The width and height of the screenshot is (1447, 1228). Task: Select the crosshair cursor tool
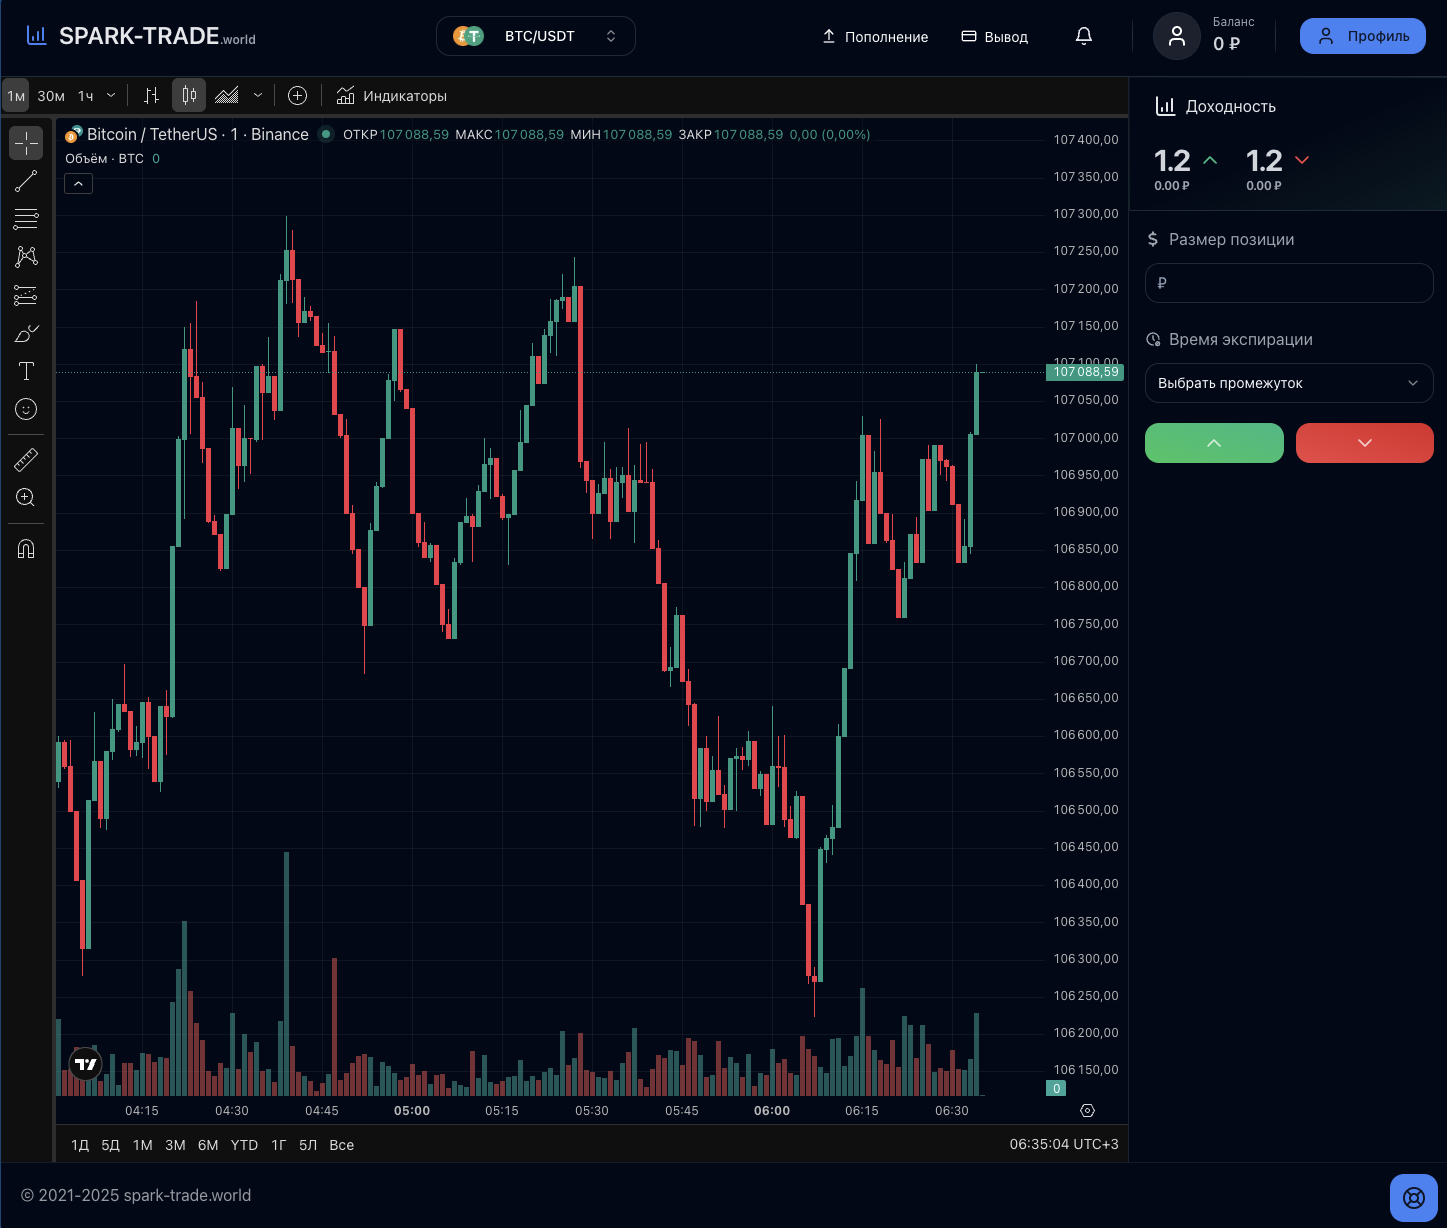pyautogui.click(x=26, y=142)
